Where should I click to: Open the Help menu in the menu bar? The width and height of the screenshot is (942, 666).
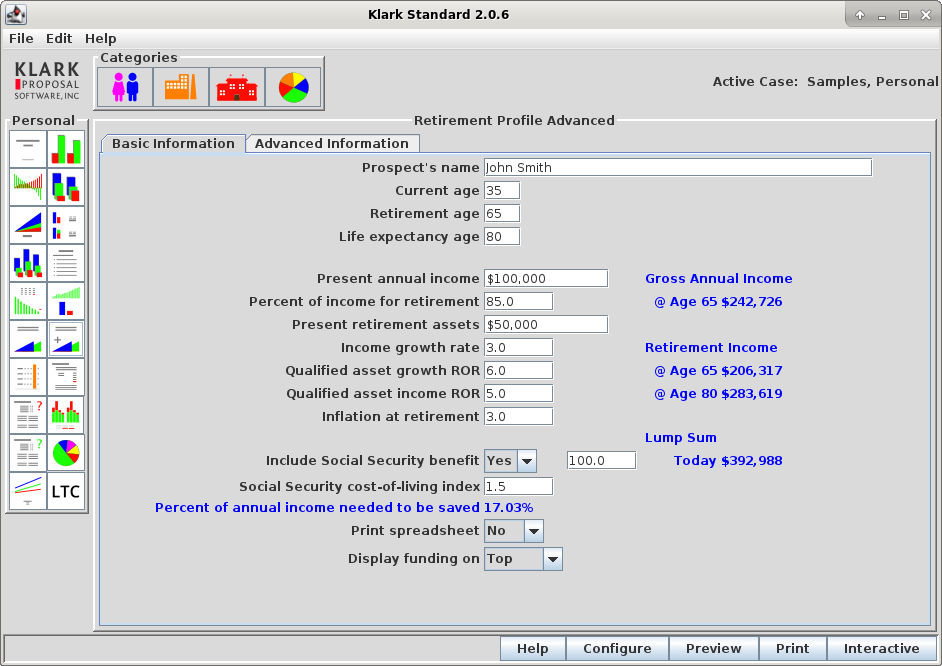click(100, 38)
